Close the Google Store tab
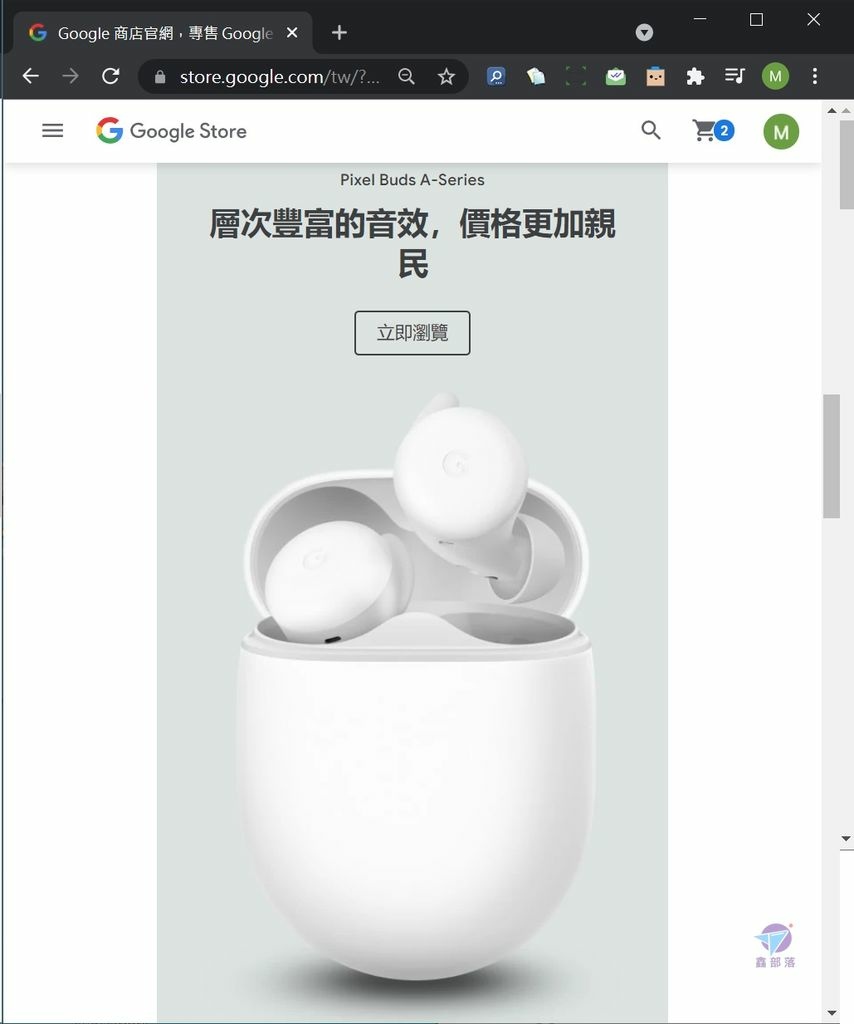Image resolution: width=854 pixels, height=1024 pixels. (x=293, y=33)
